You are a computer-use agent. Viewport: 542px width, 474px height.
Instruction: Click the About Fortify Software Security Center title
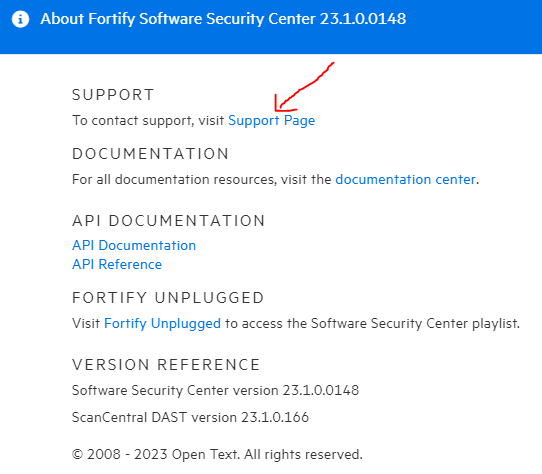[223, 19]
